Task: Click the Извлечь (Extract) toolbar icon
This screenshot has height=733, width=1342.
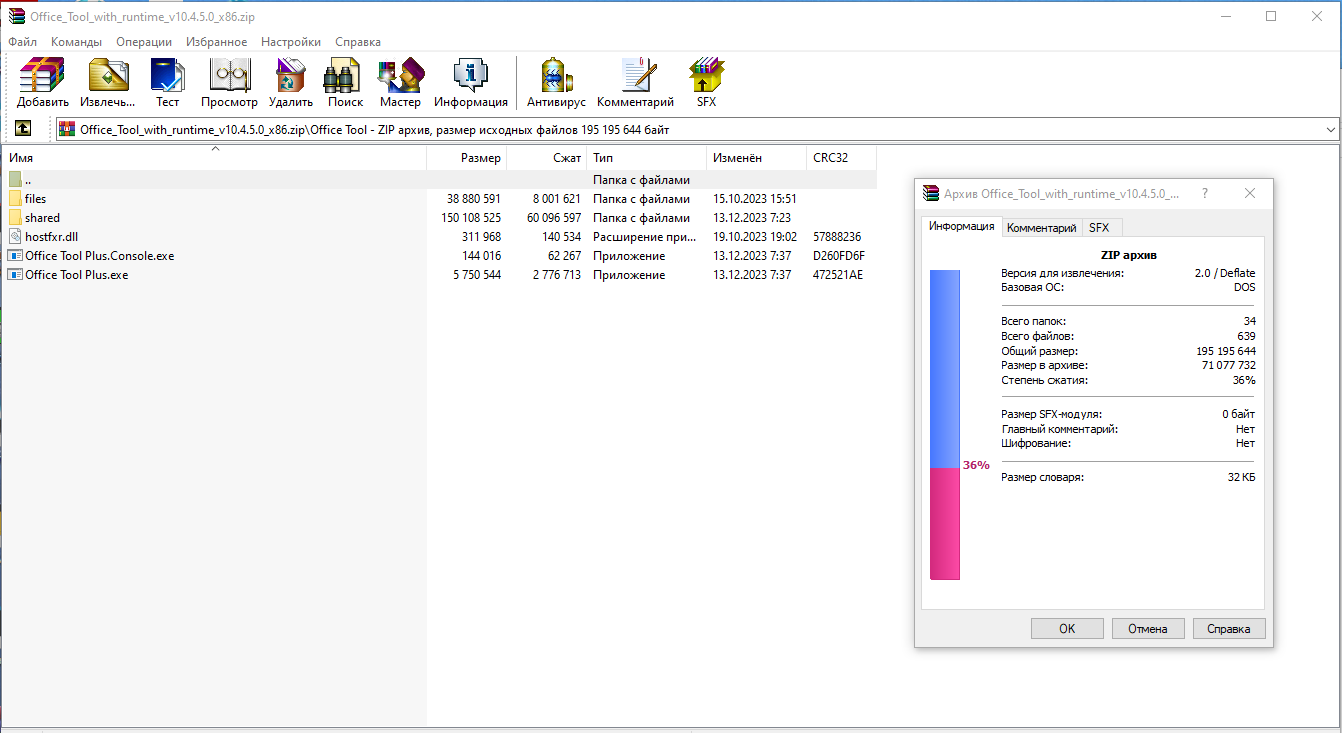Action: click(108, 82)
